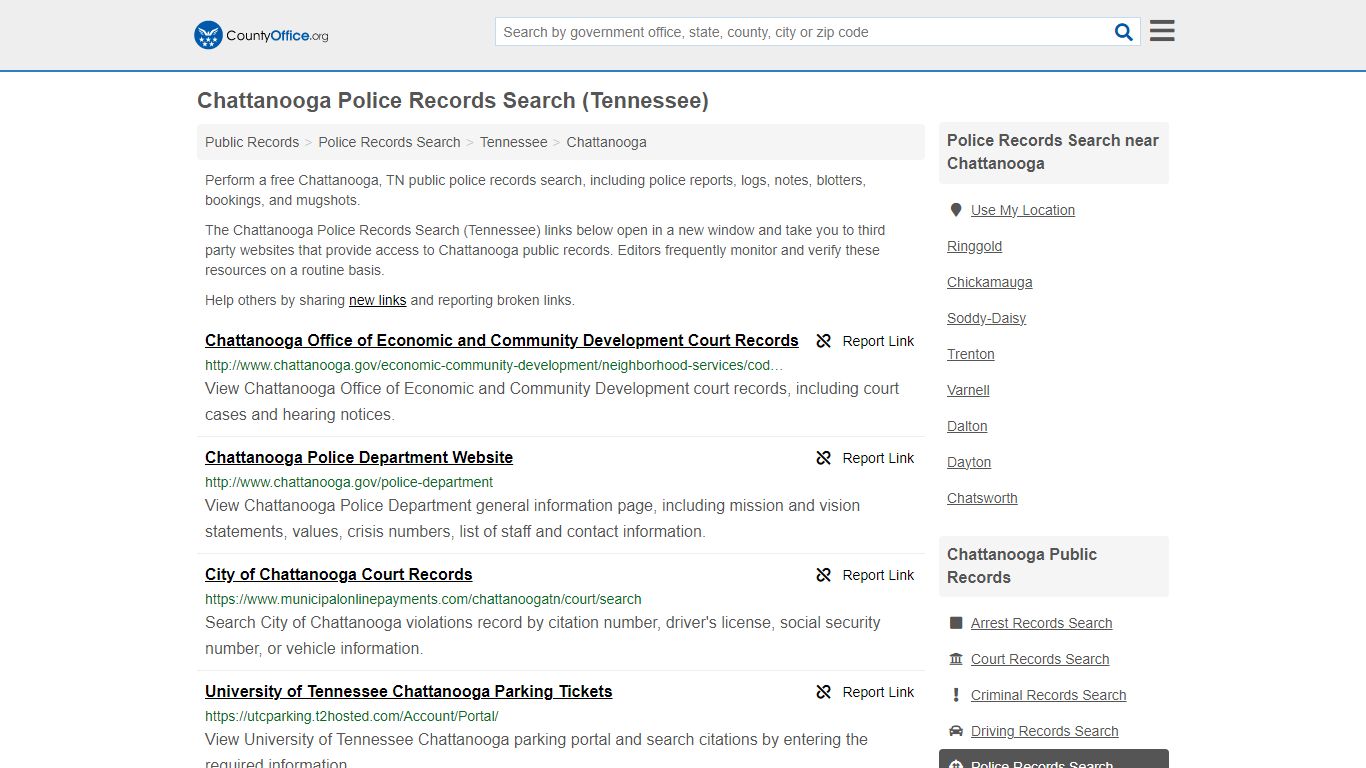This screenshot has height=768, width=1366.
Task: Click the location pin icon
Action: pyautogui.click(x=956, y=210)
